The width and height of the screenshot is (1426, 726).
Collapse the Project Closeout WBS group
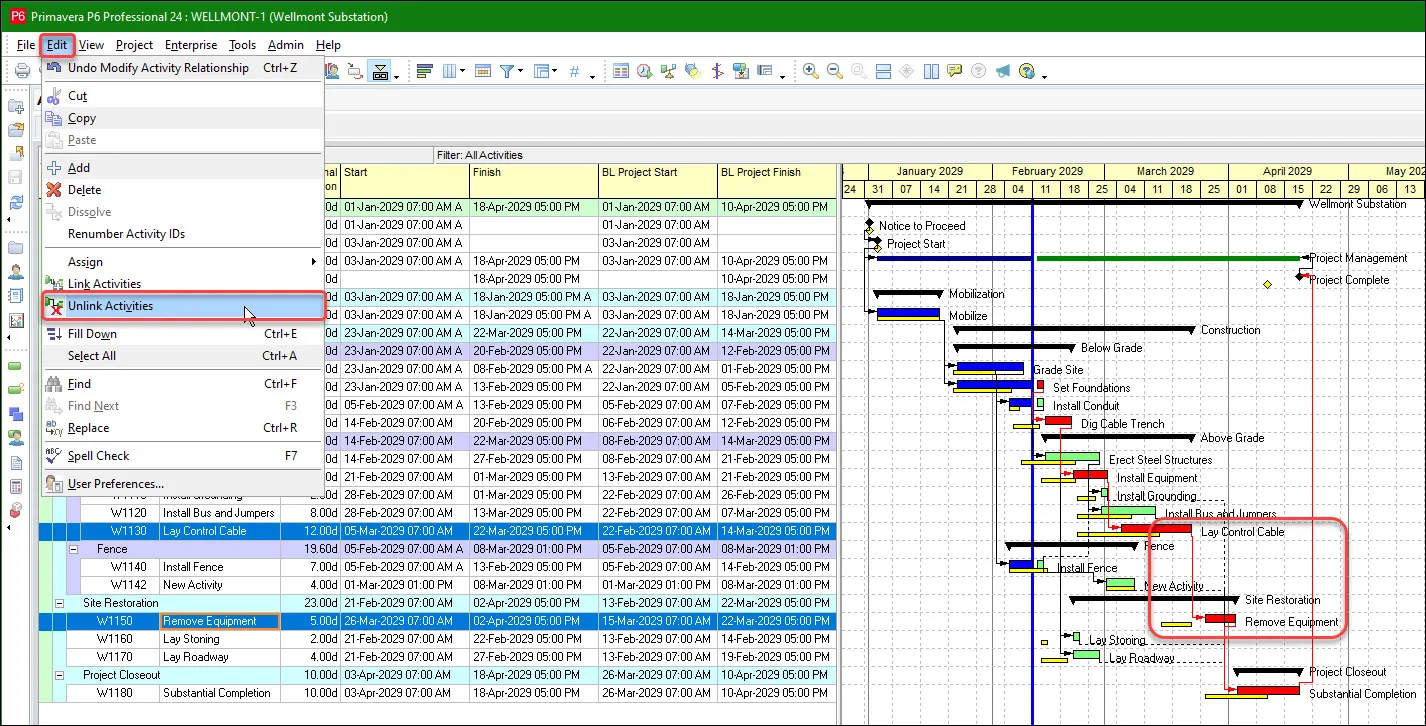point(59,675)
